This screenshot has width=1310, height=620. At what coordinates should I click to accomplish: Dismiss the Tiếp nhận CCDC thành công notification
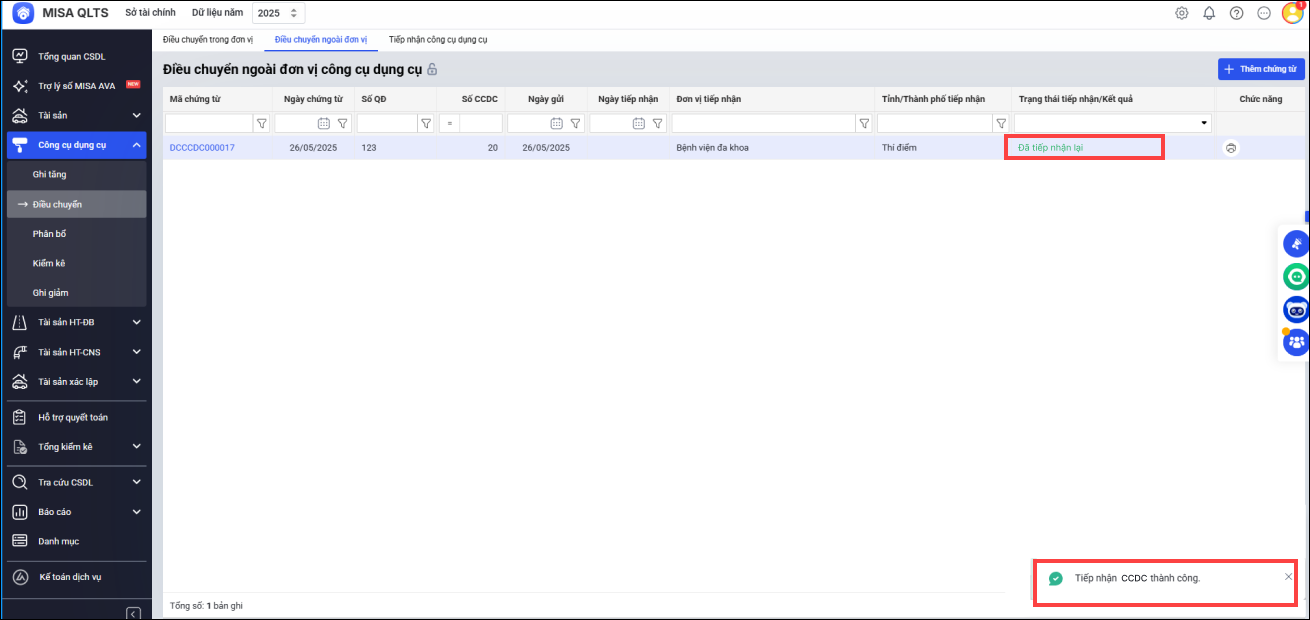[x=1288, y=577]
